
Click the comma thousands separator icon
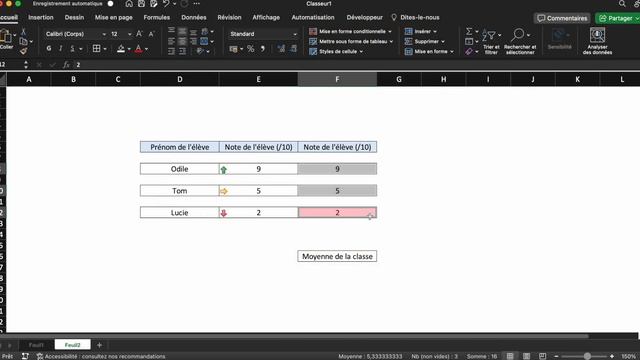coord(262,49)
